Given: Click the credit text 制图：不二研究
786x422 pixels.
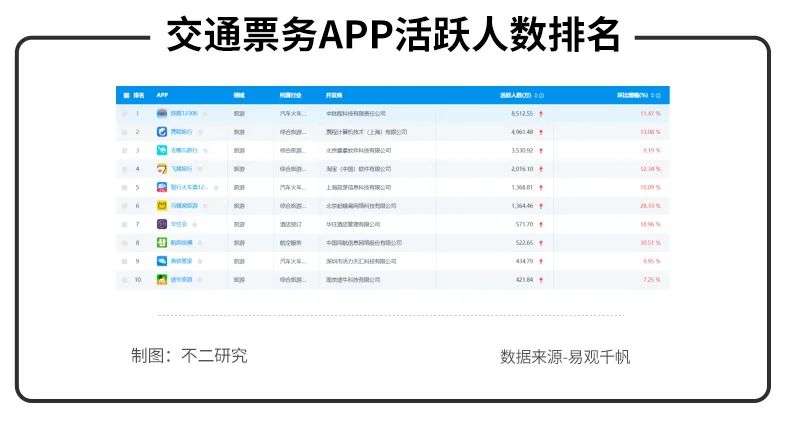Looking at the screenshot, I should coord(189,355).
